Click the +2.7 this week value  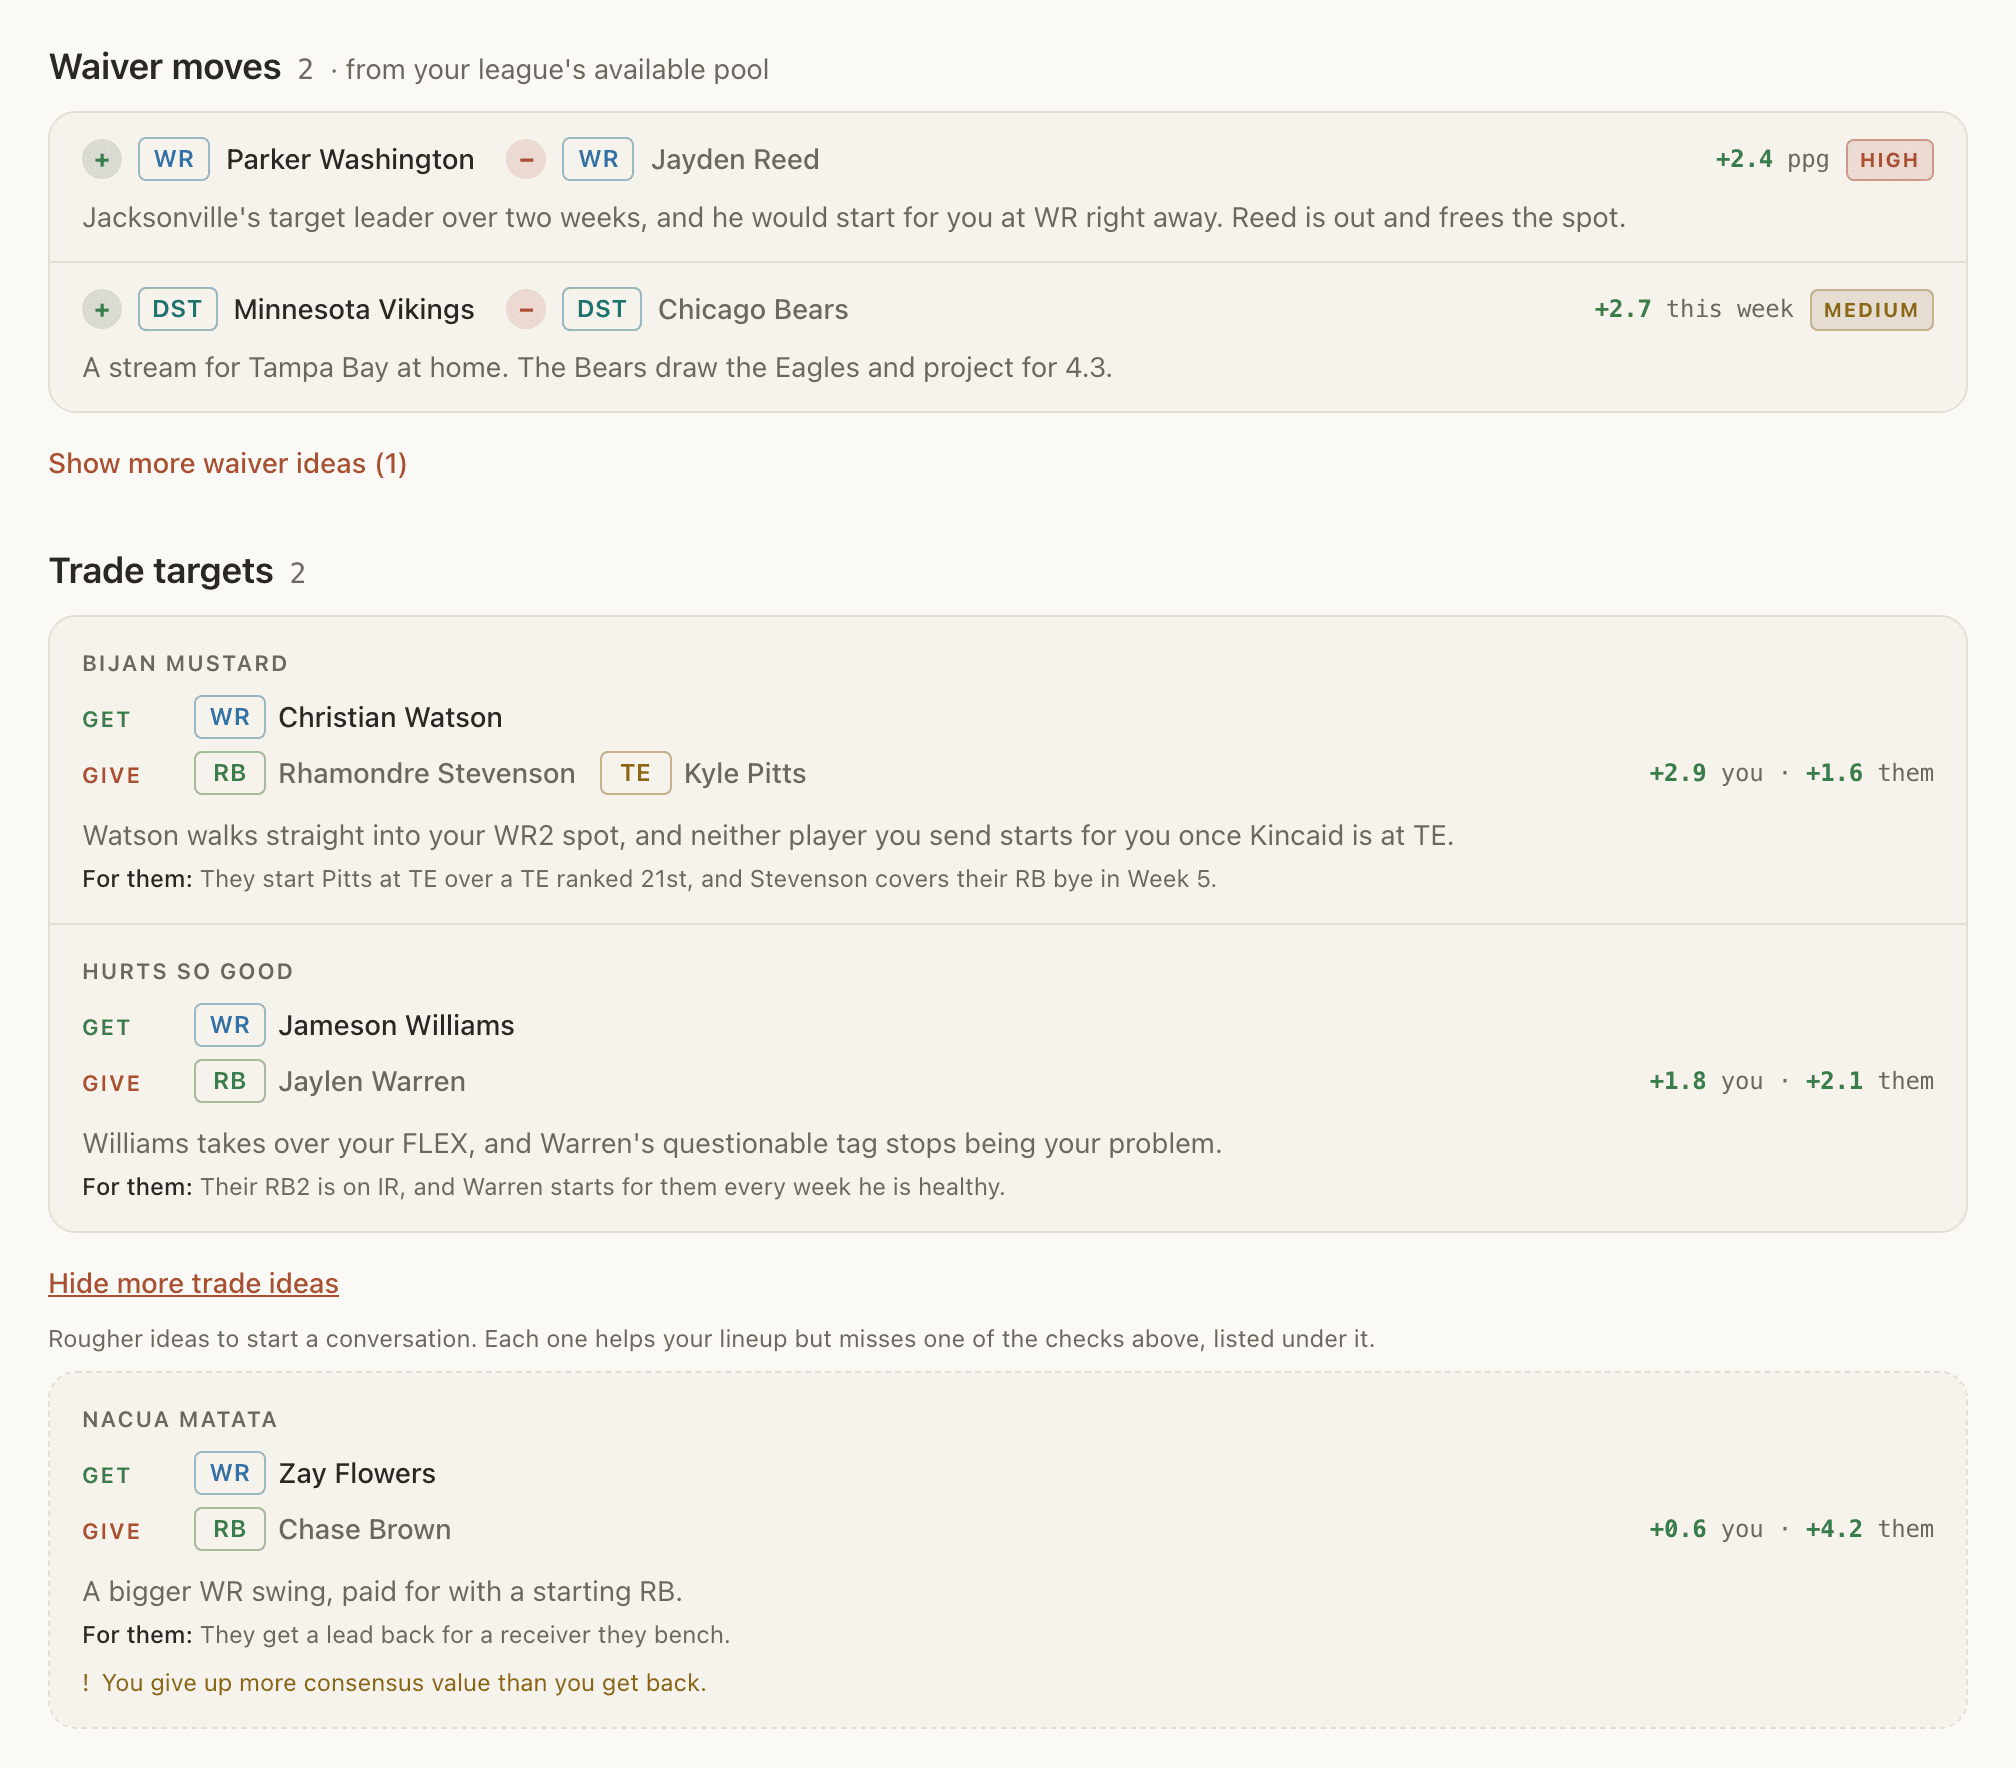(x=1693, y=309)
